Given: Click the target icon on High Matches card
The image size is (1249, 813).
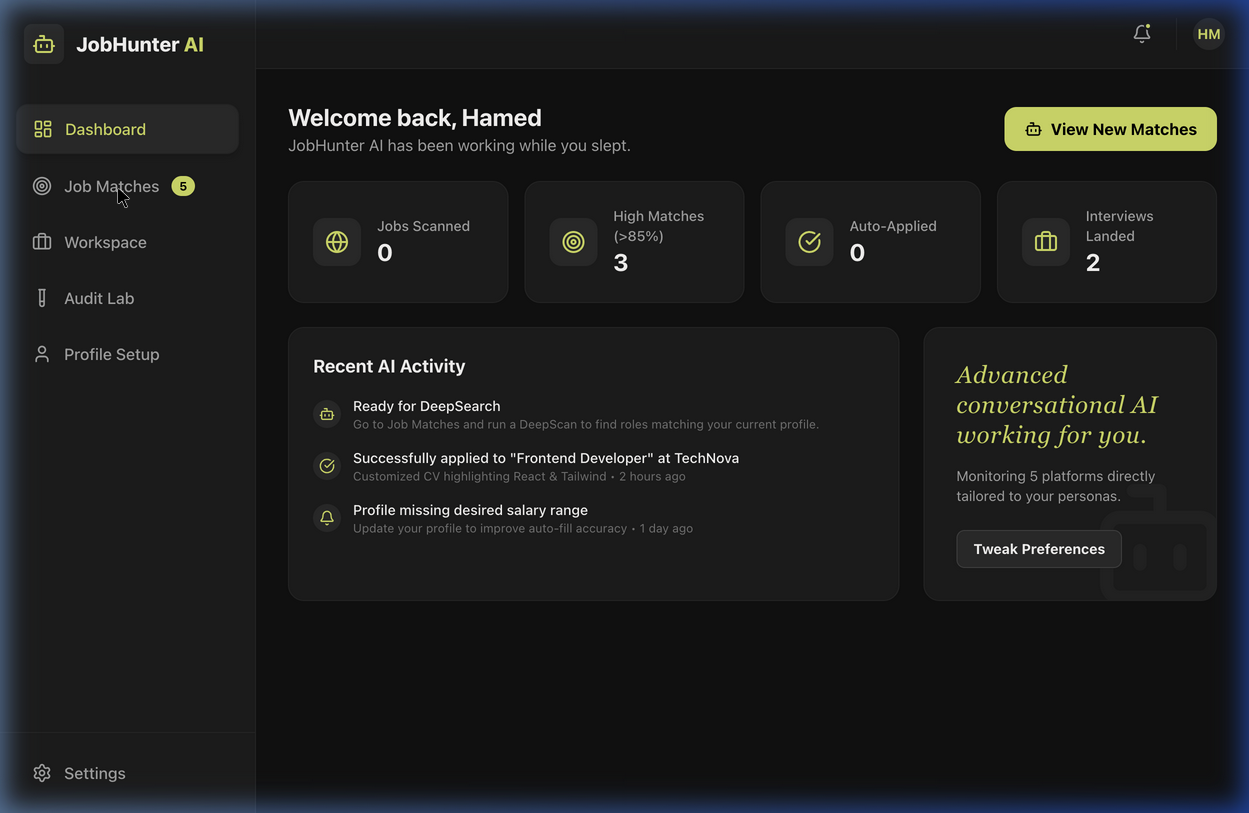Looking at the screenshot, I should click(573, 241).
